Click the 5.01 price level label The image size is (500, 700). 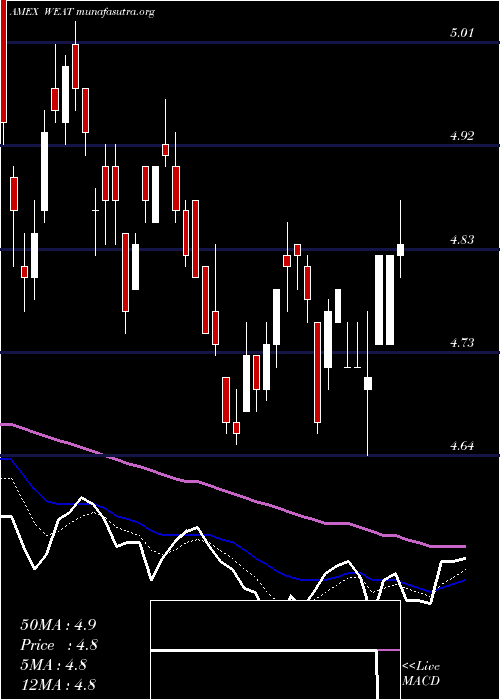462,33
